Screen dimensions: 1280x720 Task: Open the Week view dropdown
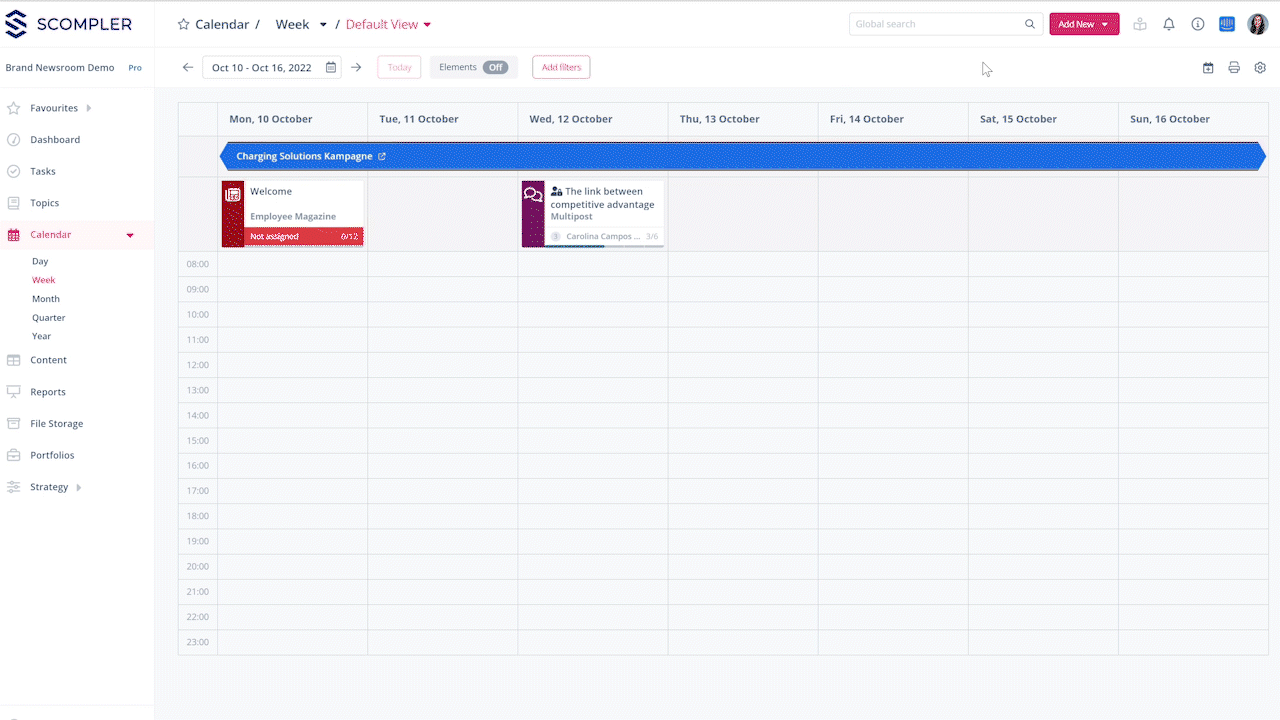(322, 24)
